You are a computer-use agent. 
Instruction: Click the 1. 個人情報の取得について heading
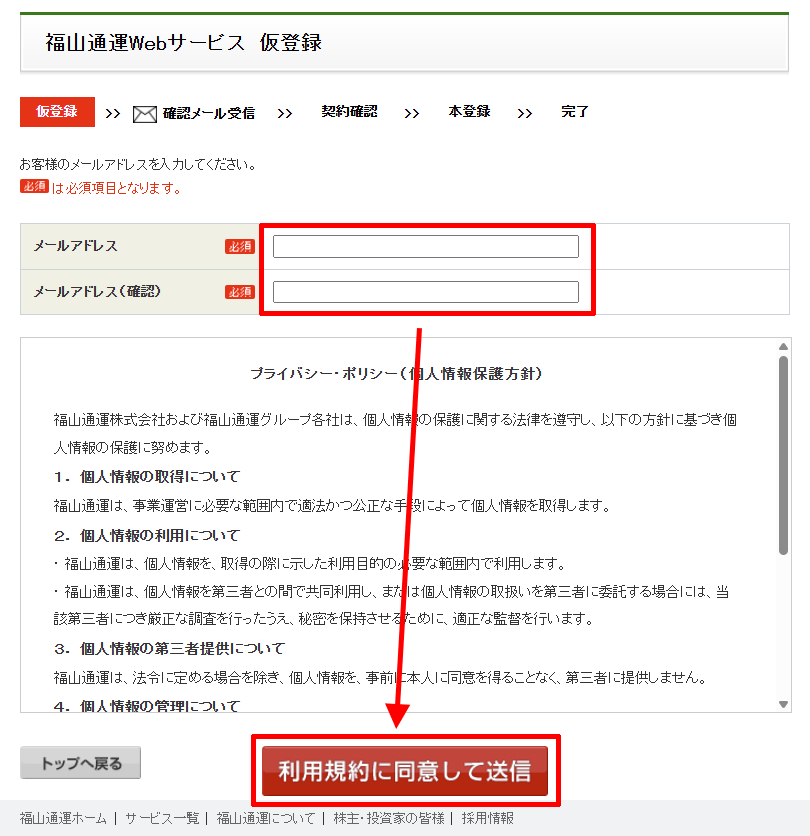point(147,476)
